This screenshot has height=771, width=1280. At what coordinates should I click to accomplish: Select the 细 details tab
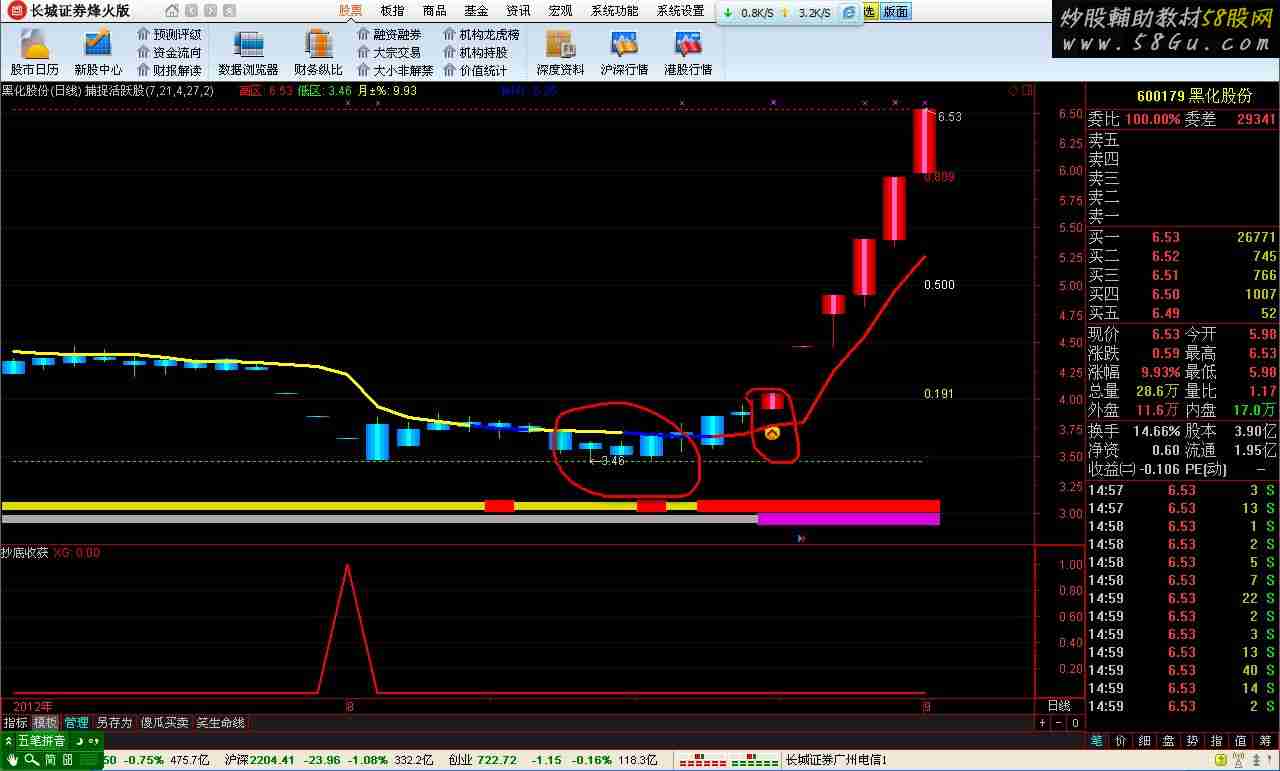[x=1145, y=741]
